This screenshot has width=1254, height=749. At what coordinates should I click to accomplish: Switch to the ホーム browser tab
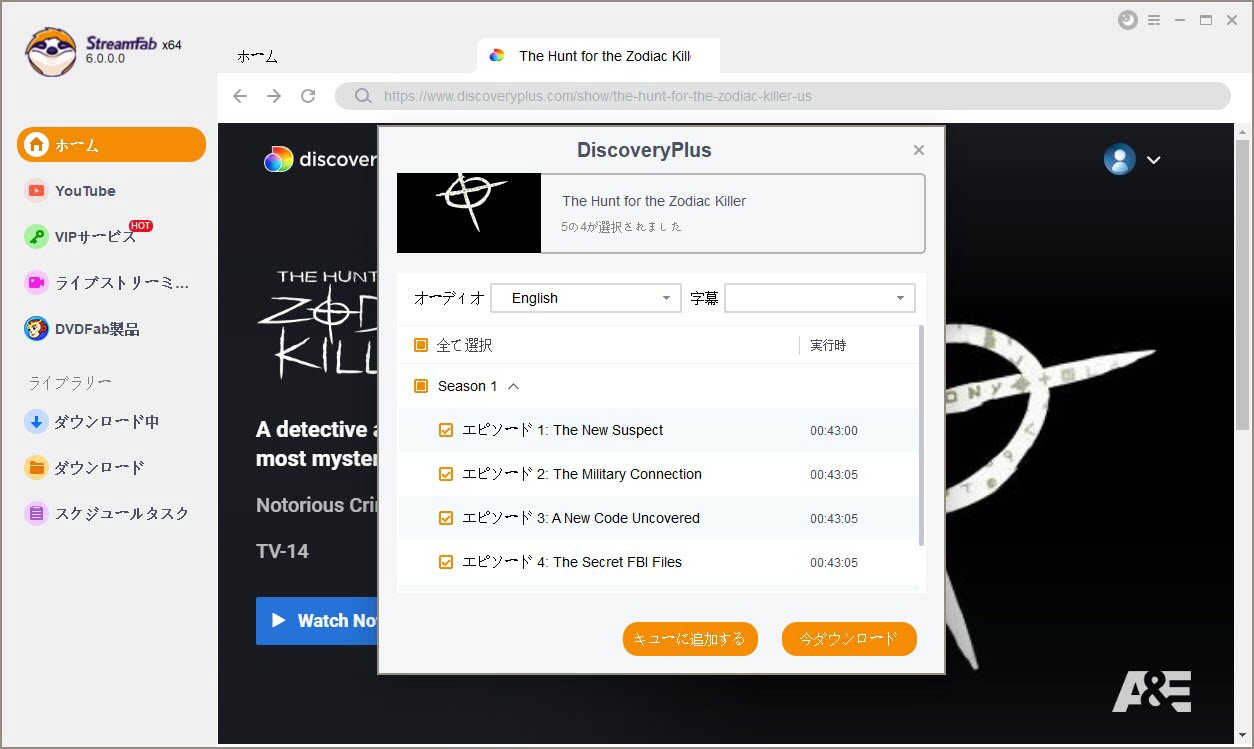pyautogui.click(x=257, y=56)
